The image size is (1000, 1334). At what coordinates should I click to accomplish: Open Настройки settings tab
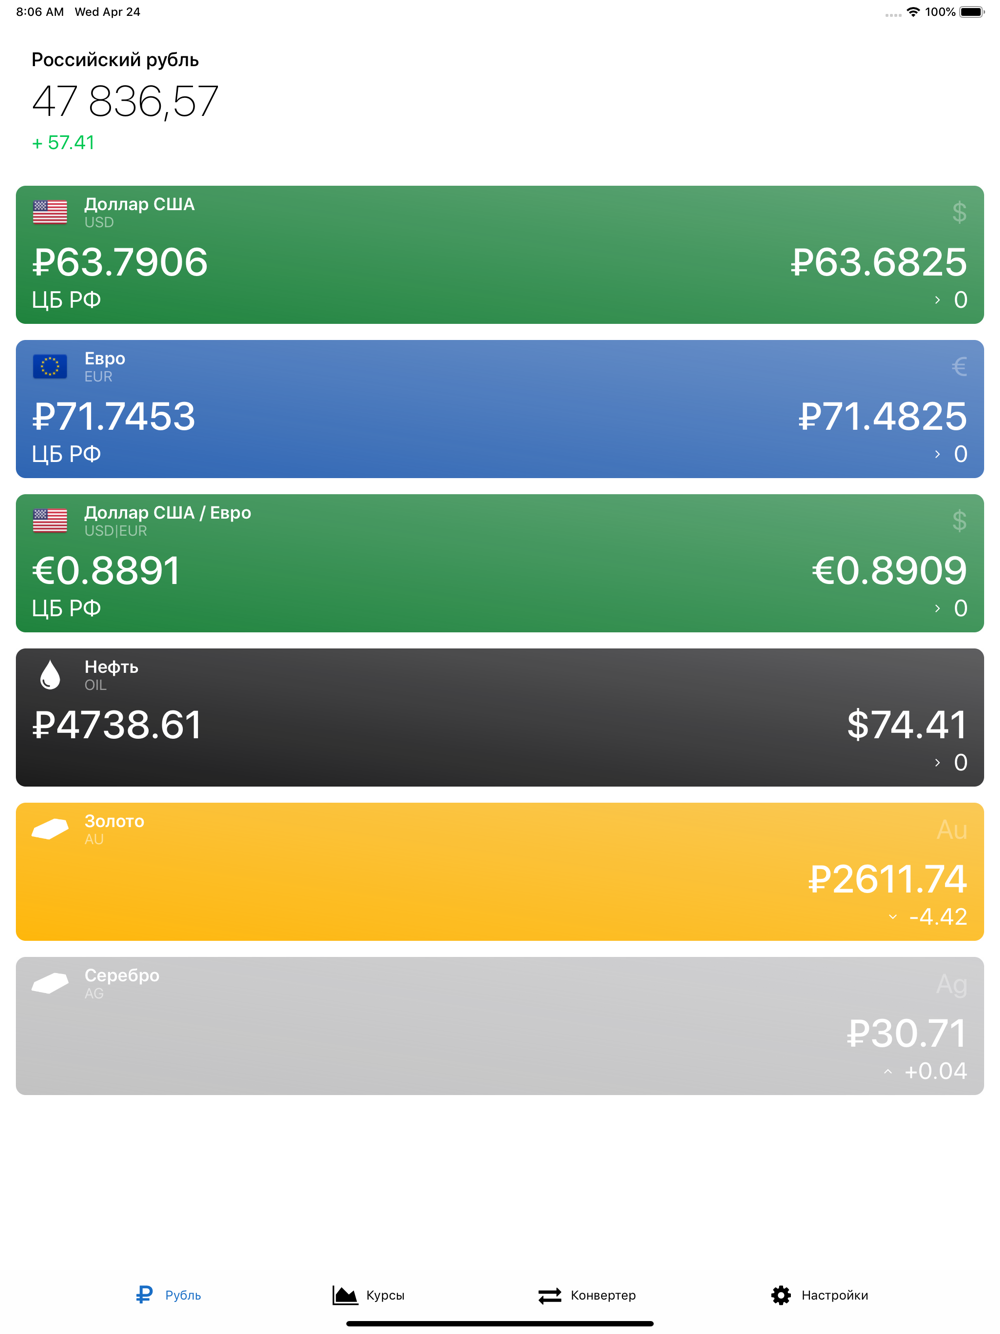819,1295
